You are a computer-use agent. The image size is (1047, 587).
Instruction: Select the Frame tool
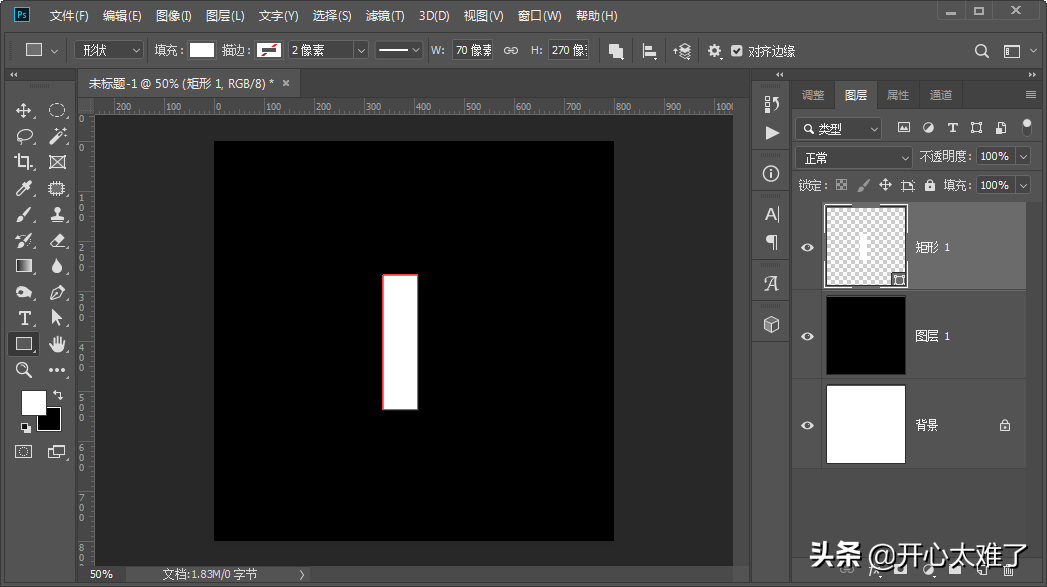pyautogui.click(x=57, y=162)
